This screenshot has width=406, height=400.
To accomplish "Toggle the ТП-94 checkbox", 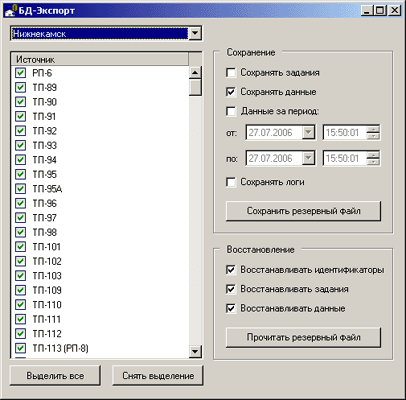I will [20, 160].
